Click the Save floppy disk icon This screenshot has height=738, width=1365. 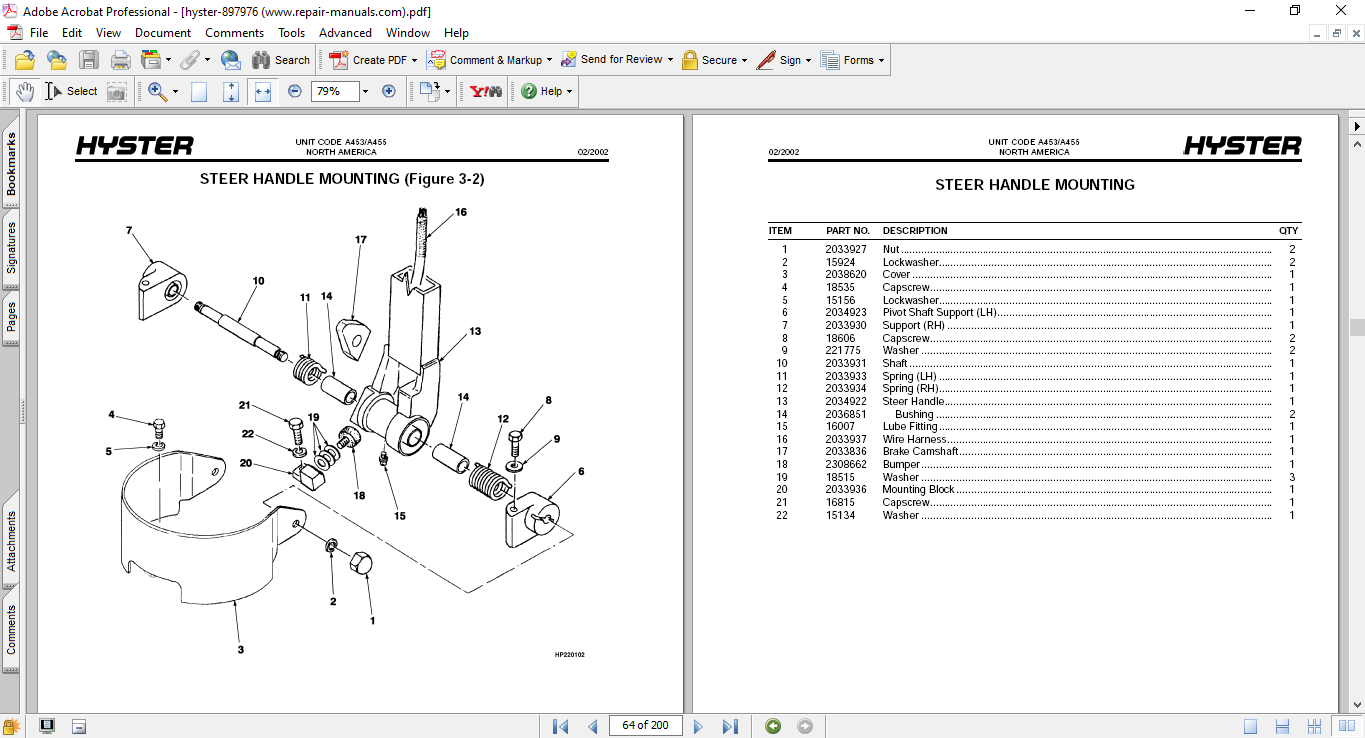pos(89,60)
